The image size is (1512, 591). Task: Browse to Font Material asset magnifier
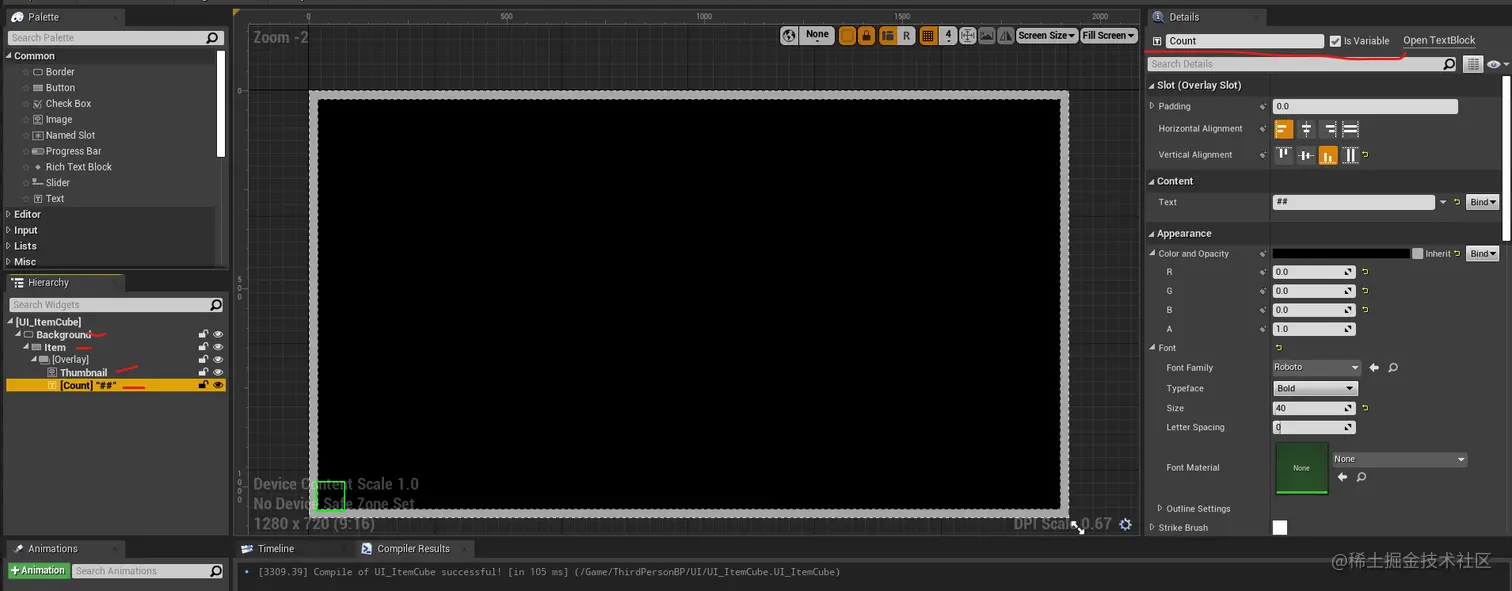[1361, 477]
